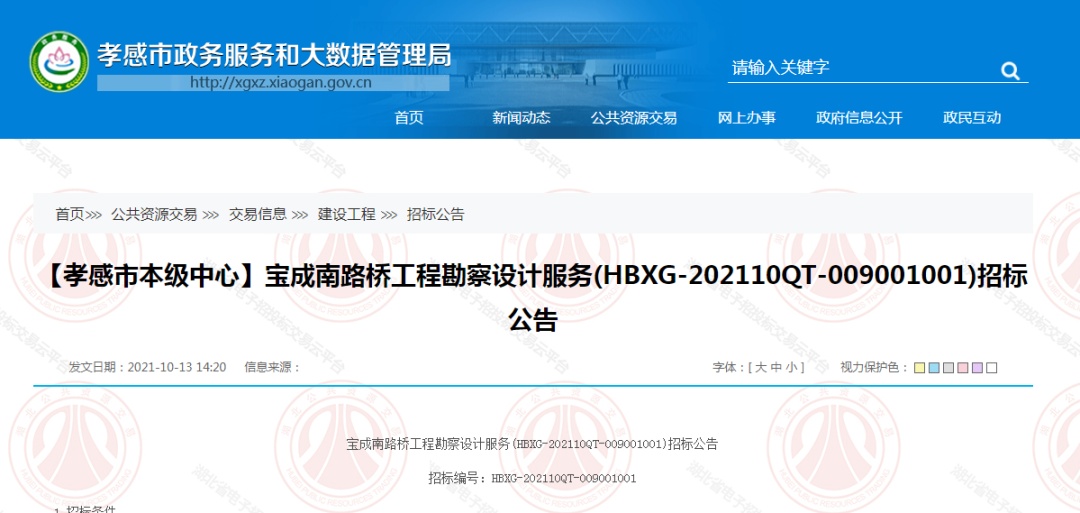
Task: Open 公共资源交易 in the top navigation
Action: coord(633,118)
